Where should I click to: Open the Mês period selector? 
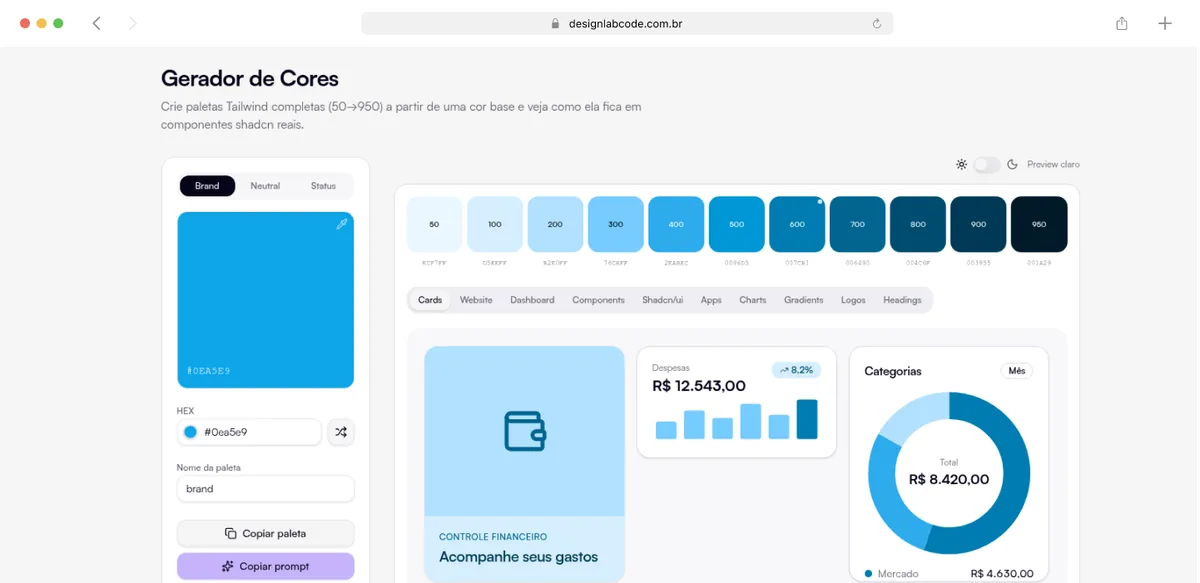[x=1017, y=371]
